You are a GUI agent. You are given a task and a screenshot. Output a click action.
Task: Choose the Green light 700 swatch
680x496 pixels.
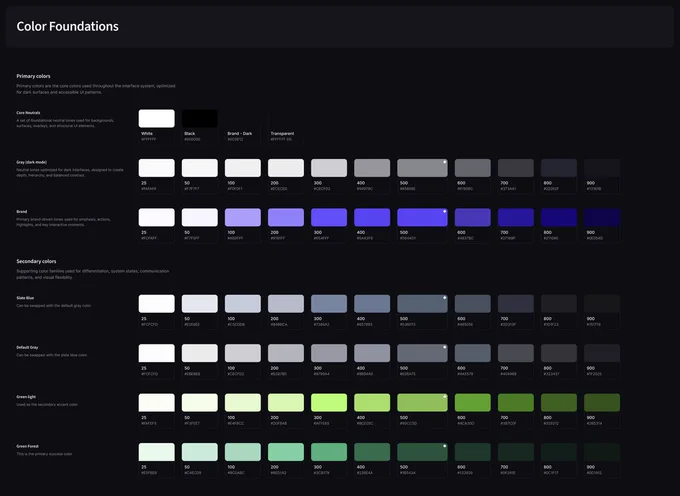[x=516, y=402]
